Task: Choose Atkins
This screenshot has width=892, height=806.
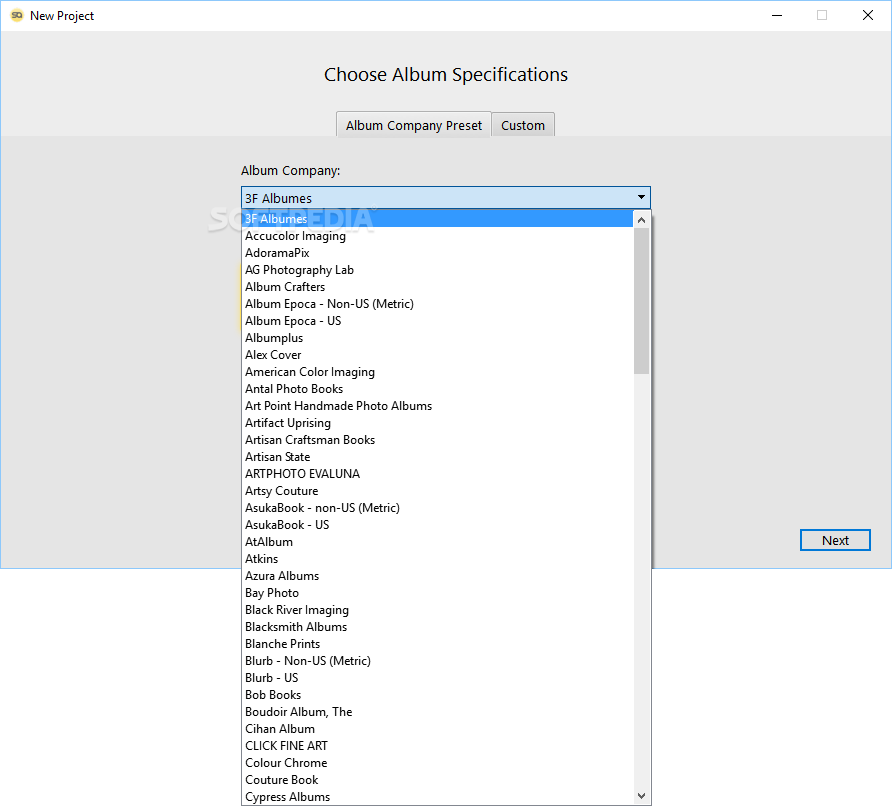Action: 437,559
